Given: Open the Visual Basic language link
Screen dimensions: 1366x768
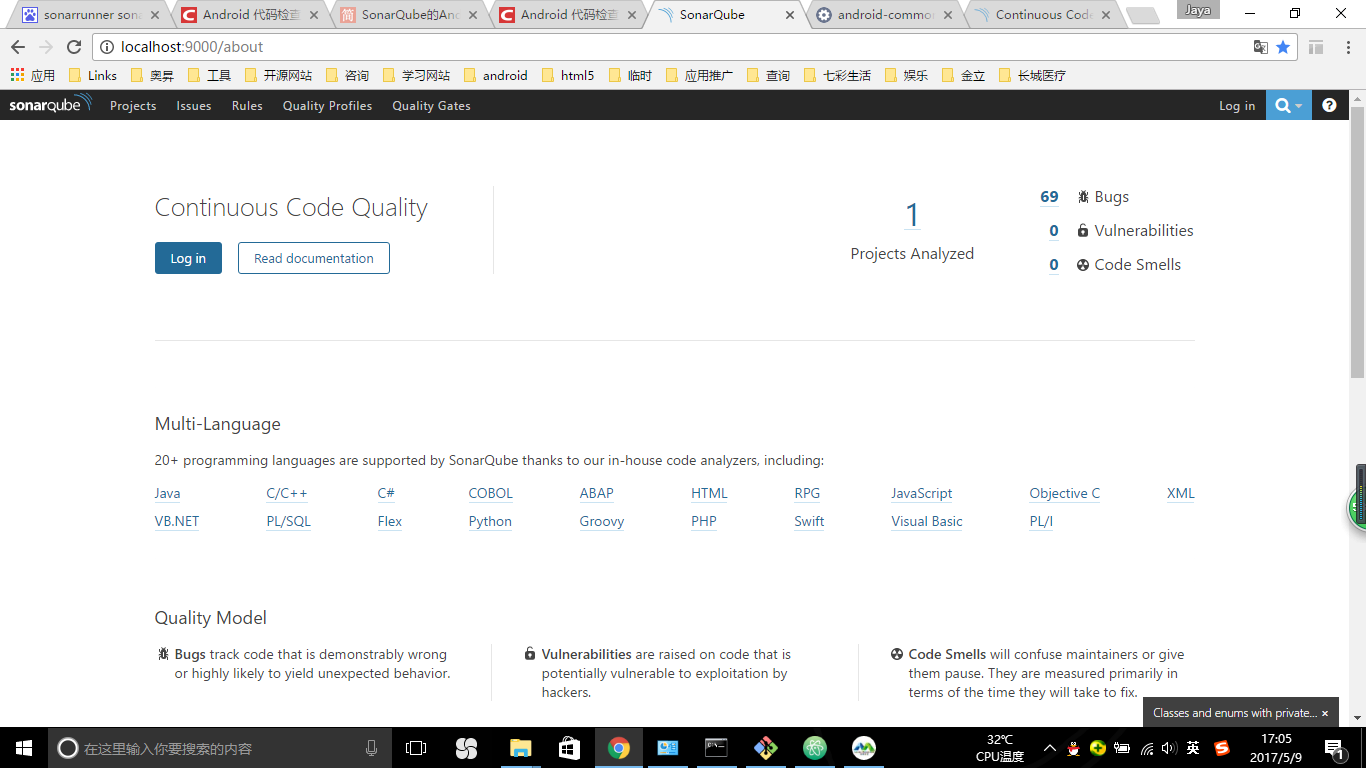Looking at the screenshot, I should 927,521.
